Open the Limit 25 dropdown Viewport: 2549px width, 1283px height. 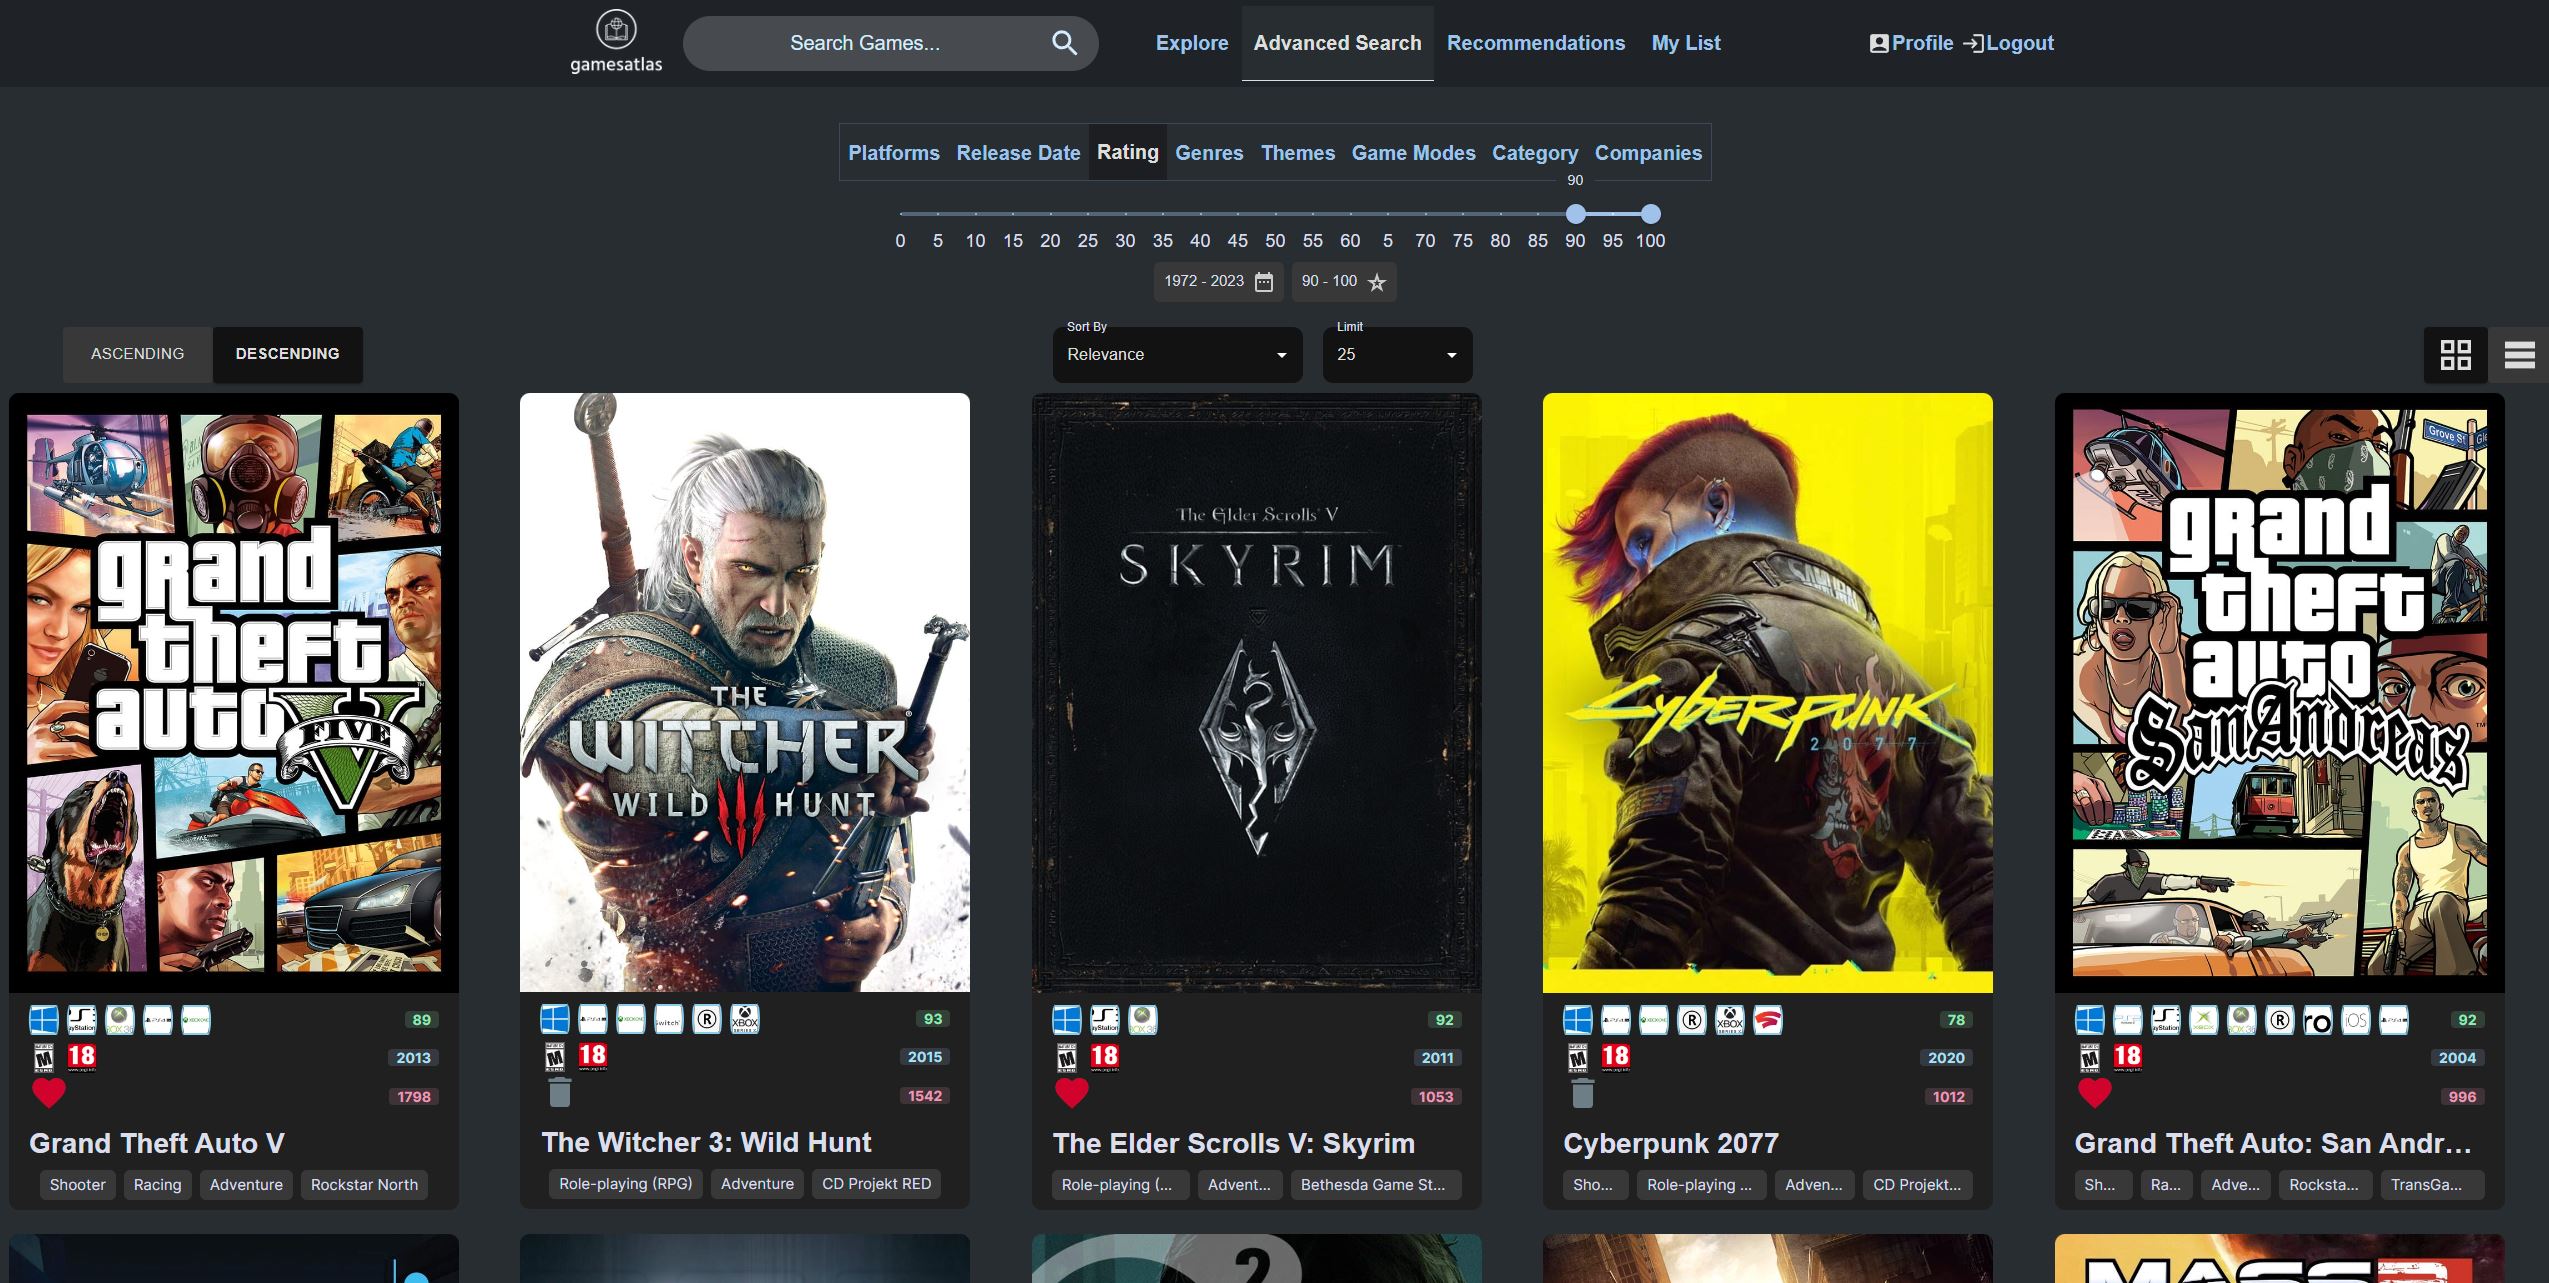[x=1397, y=355]
